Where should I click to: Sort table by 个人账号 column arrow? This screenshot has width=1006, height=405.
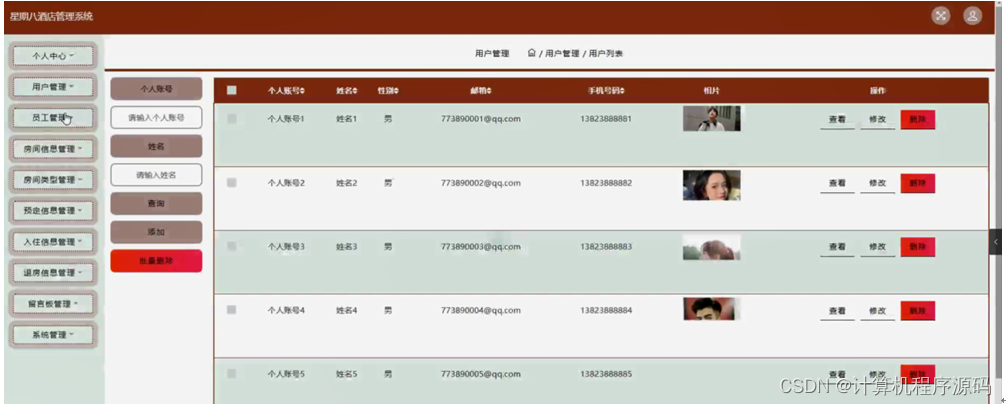click(x=302, y=91)
